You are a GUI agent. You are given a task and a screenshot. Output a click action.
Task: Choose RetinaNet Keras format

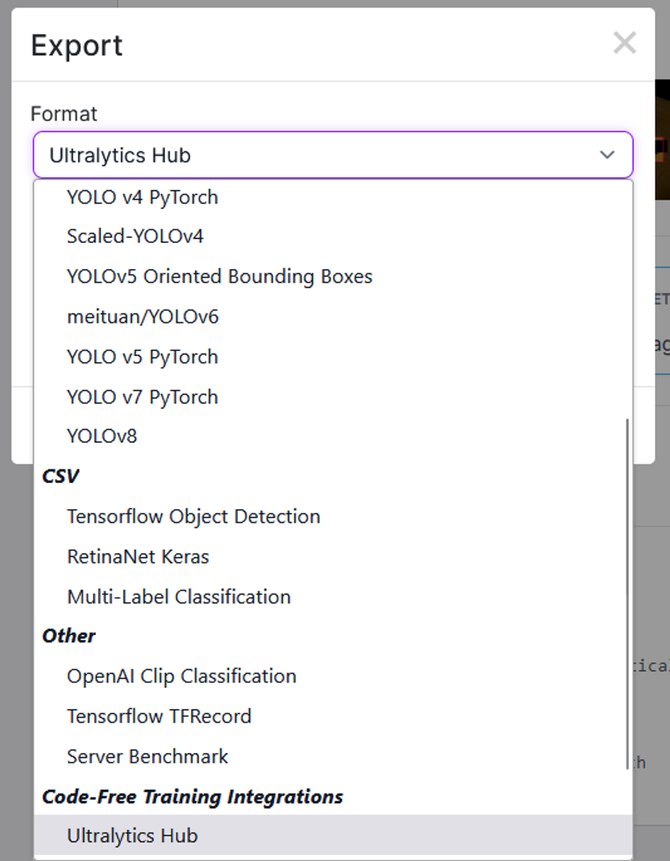138,557
